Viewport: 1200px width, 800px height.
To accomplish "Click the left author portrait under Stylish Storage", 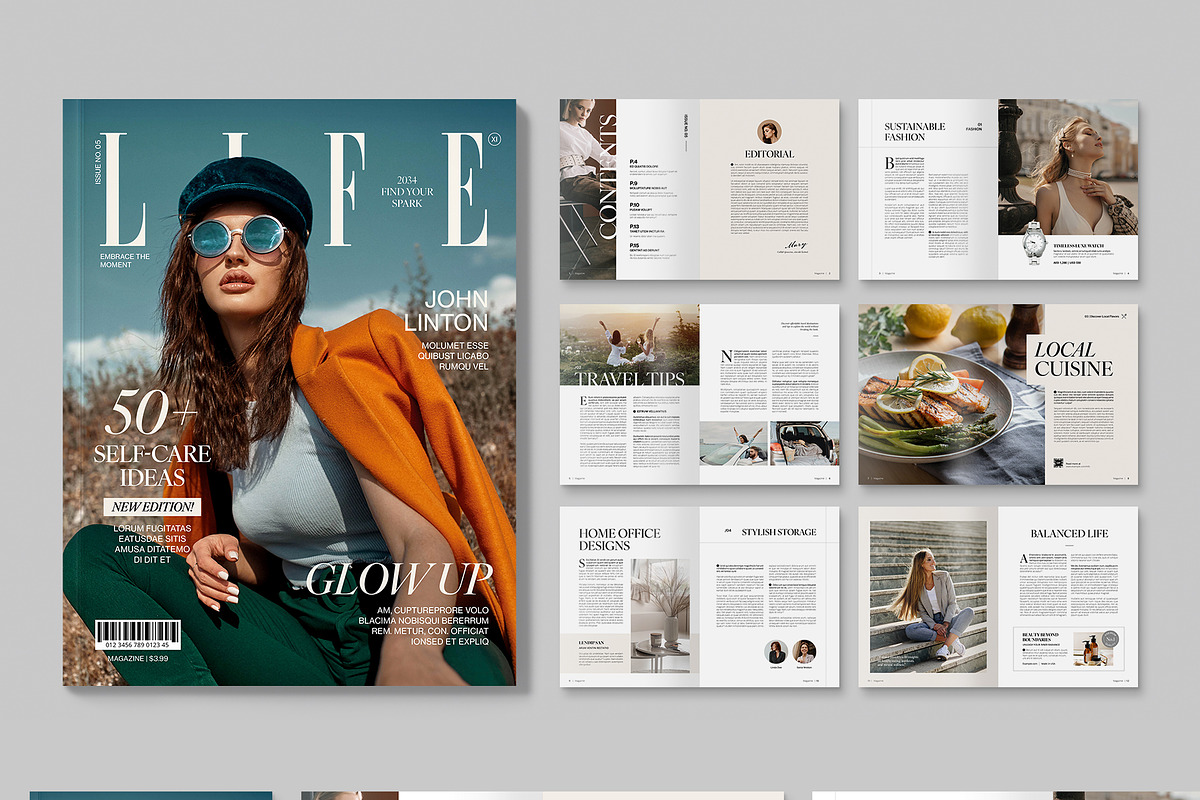I will click(x=775, y=652).
